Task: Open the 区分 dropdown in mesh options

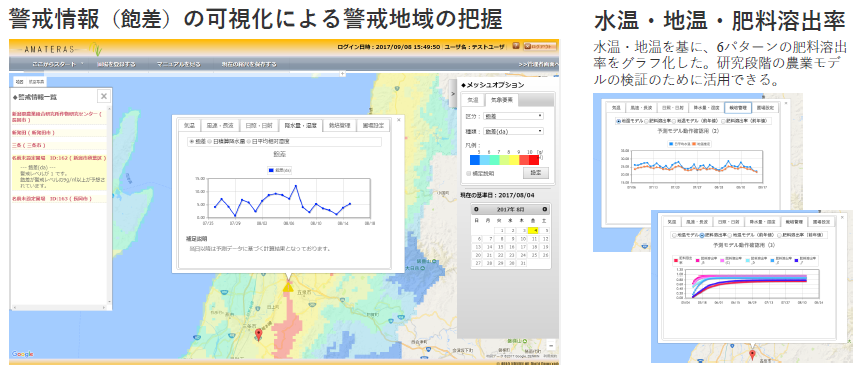Action: (513, 116)
